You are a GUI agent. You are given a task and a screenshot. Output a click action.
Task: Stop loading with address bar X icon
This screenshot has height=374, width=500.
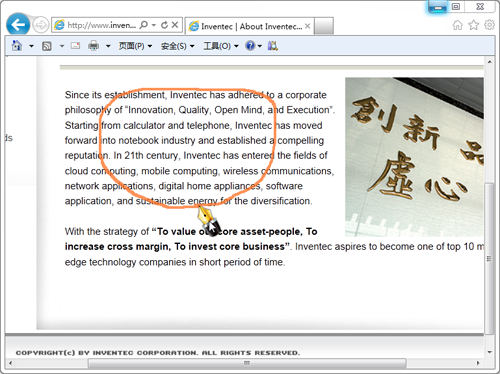(x=175, y=25)
